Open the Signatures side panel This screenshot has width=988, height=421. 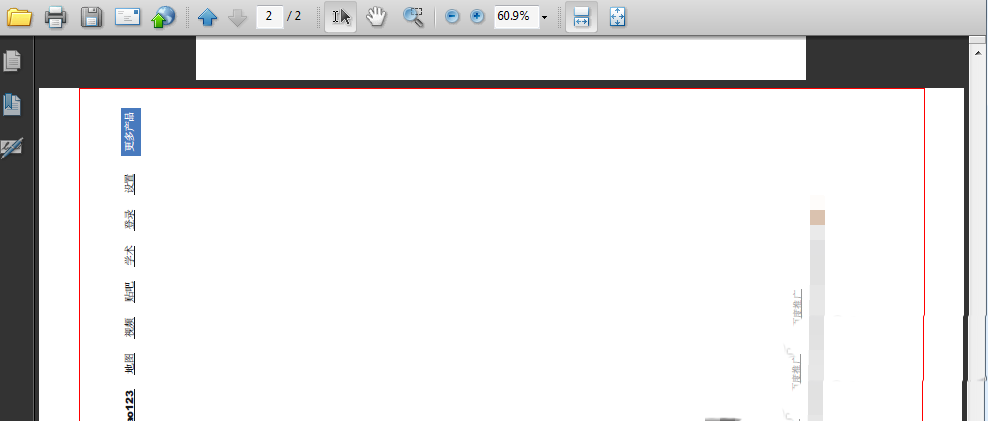pos(13,147)
